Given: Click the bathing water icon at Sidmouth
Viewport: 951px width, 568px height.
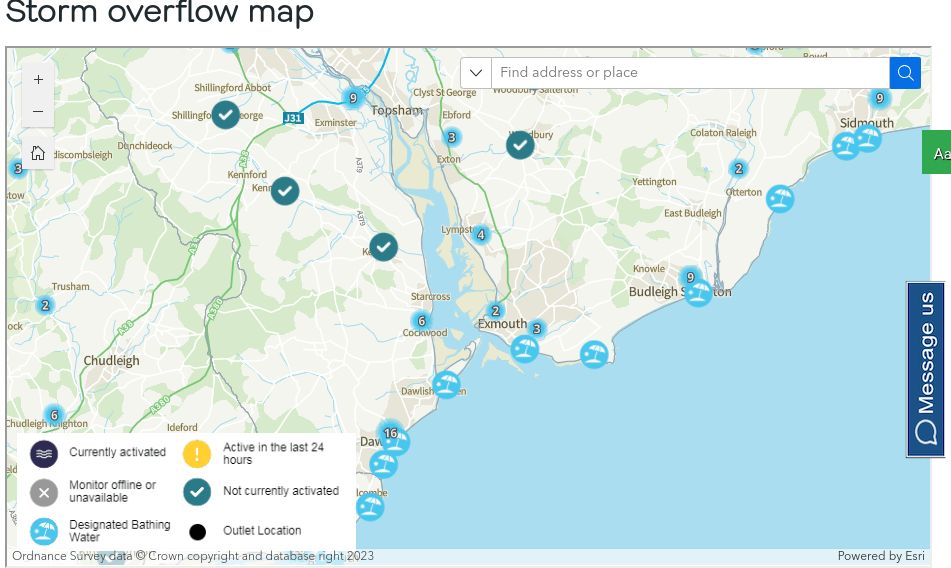Looking at the screenshot, I should [868, 138].
